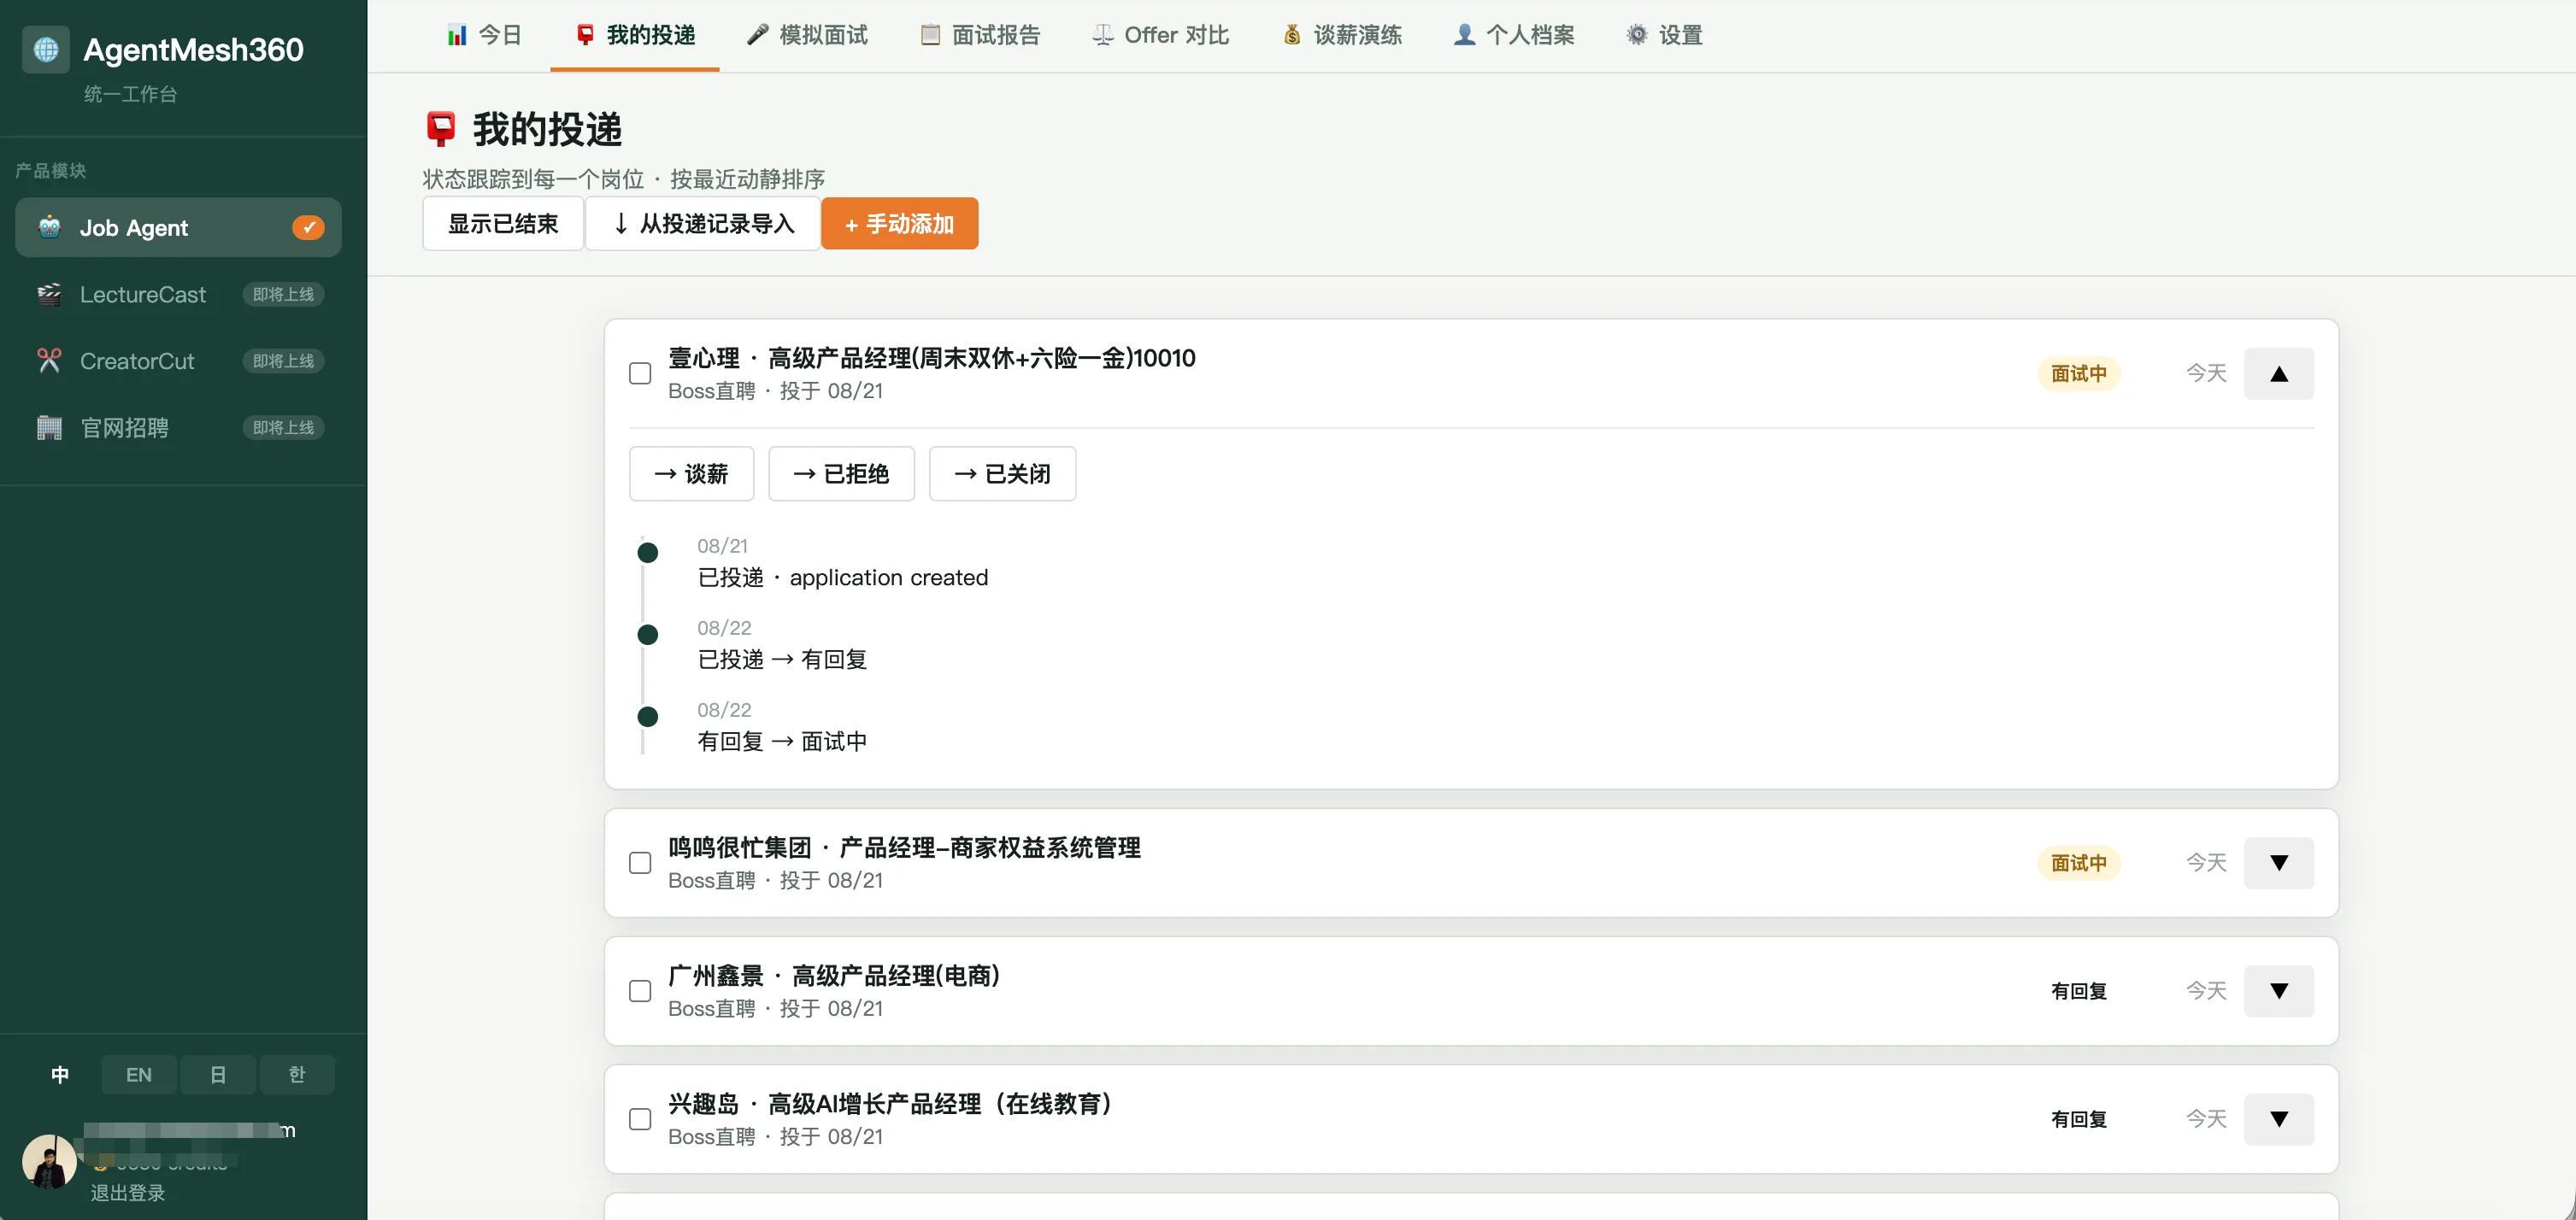Click the 显示已结束 button
Image resolution: width=2576 pixels, height=1220 pixels.
tap(503, 223)
